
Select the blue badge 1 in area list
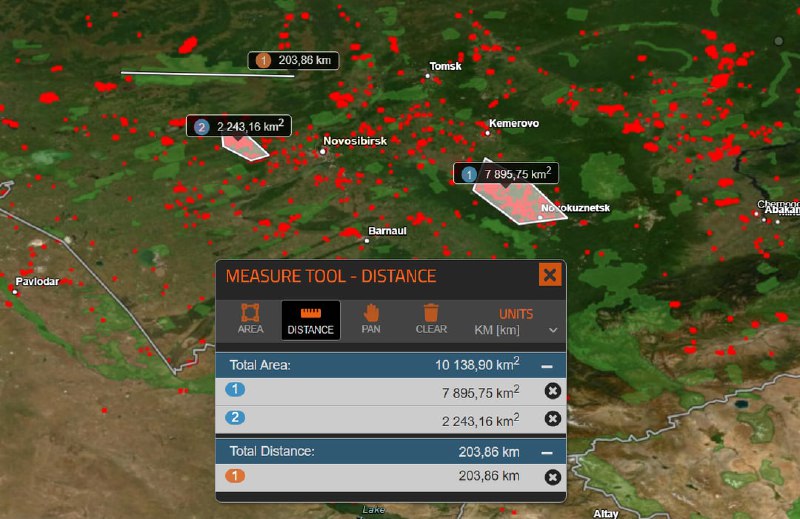[x=235, y=389]
